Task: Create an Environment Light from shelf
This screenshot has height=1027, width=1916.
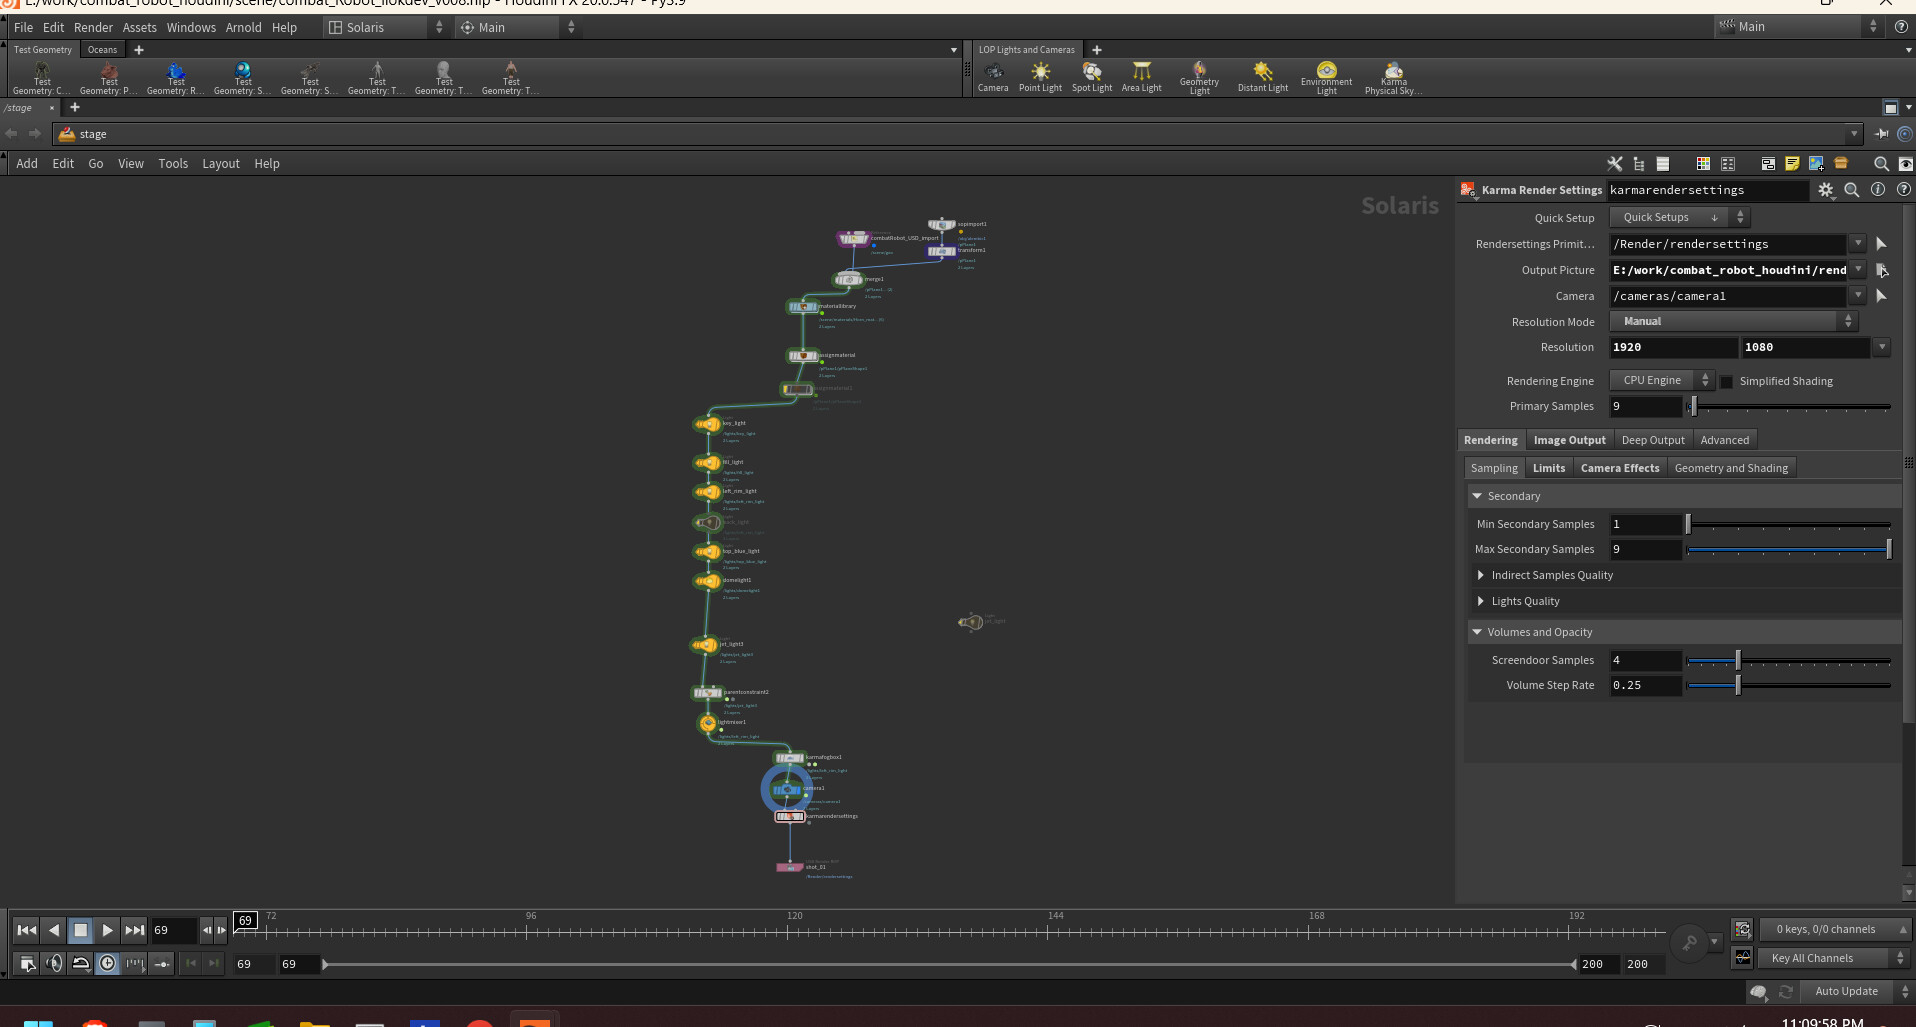Action: [1326, 77]
